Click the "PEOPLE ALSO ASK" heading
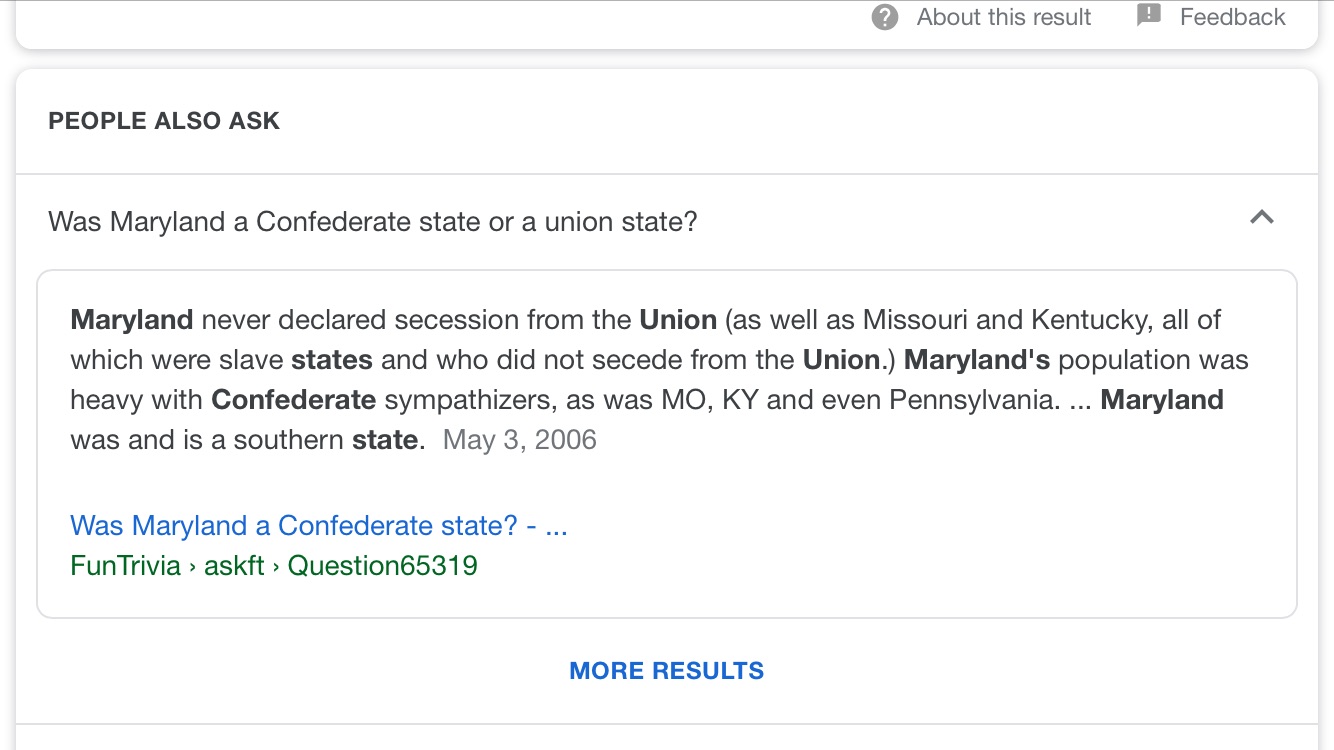Viewport: 1334px width, 750px height. pyautogui.click(x=164, y=121)
